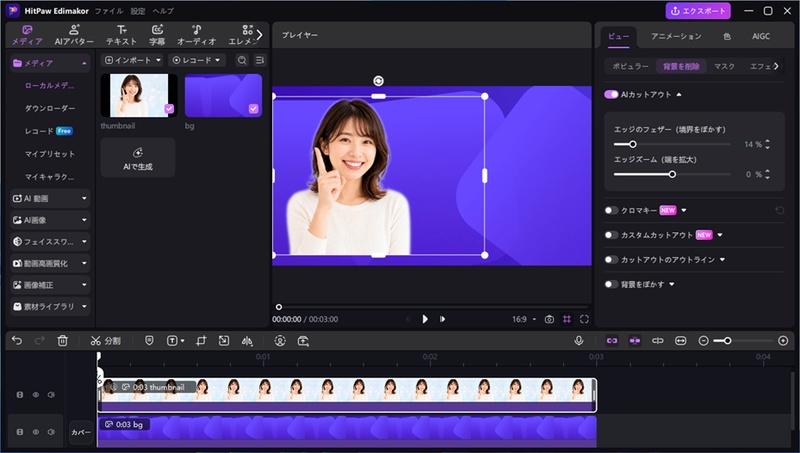Click the fit-timeline width icon
The height and width of the screenshot is (453, 800).
(x=681, y=340)
